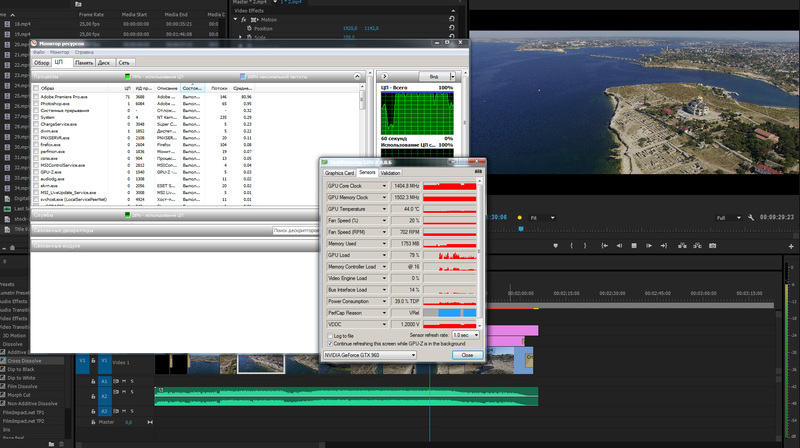Select Cross Dissolve transition in Effects

pyautogui.click(x=24, y=361)
